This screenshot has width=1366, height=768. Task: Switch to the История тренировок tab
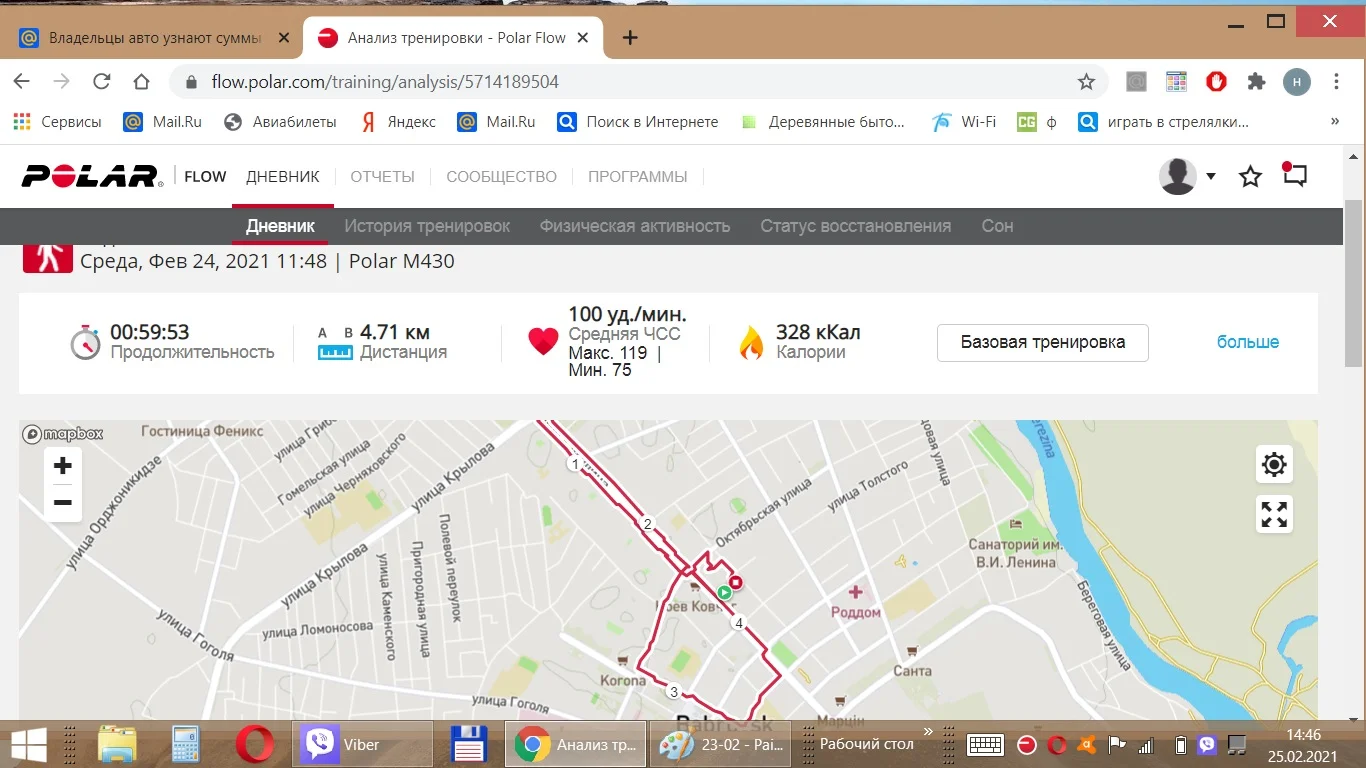pos(427,226)
